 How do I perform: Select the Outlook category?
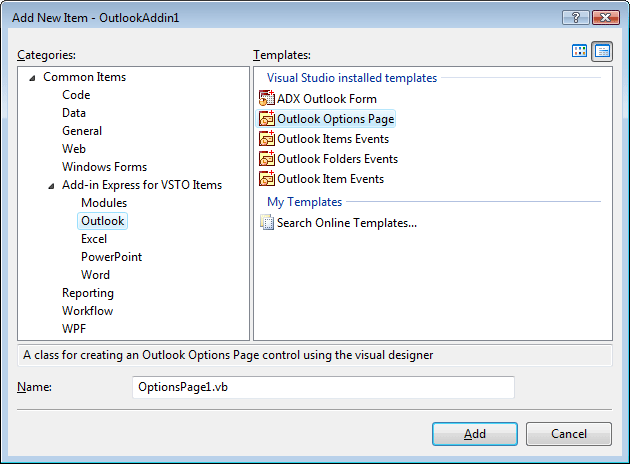tap(102, 221)
